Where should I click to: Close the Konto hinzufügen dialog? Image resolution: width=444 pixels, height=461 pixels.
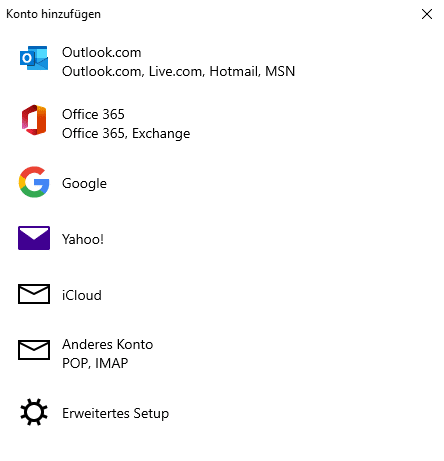(x=427, y=14)
